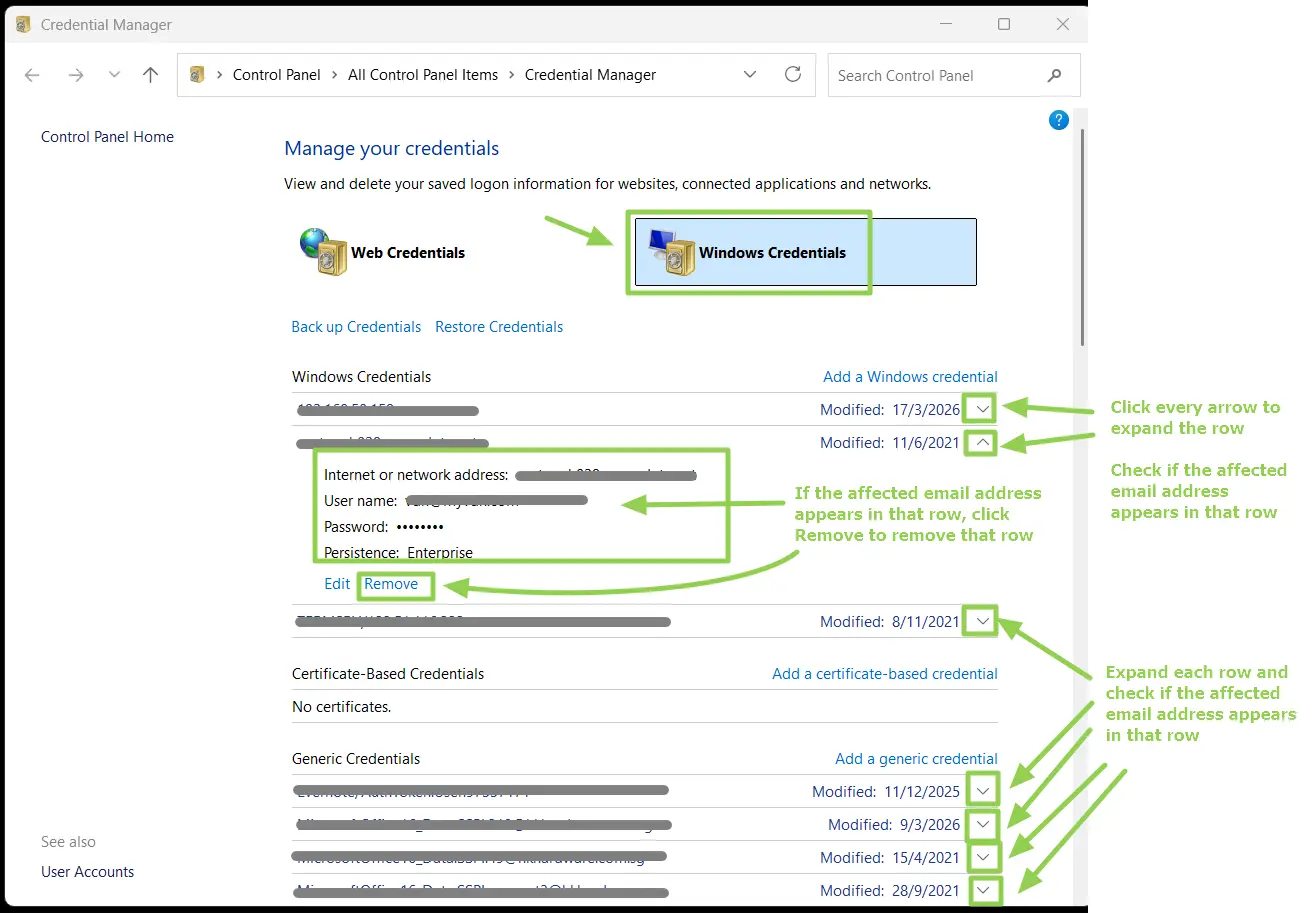This screenshot has height=914, width=1316.
Task: Select Credential Manager breadcrumb segment
Action: [x=590, y=75]
